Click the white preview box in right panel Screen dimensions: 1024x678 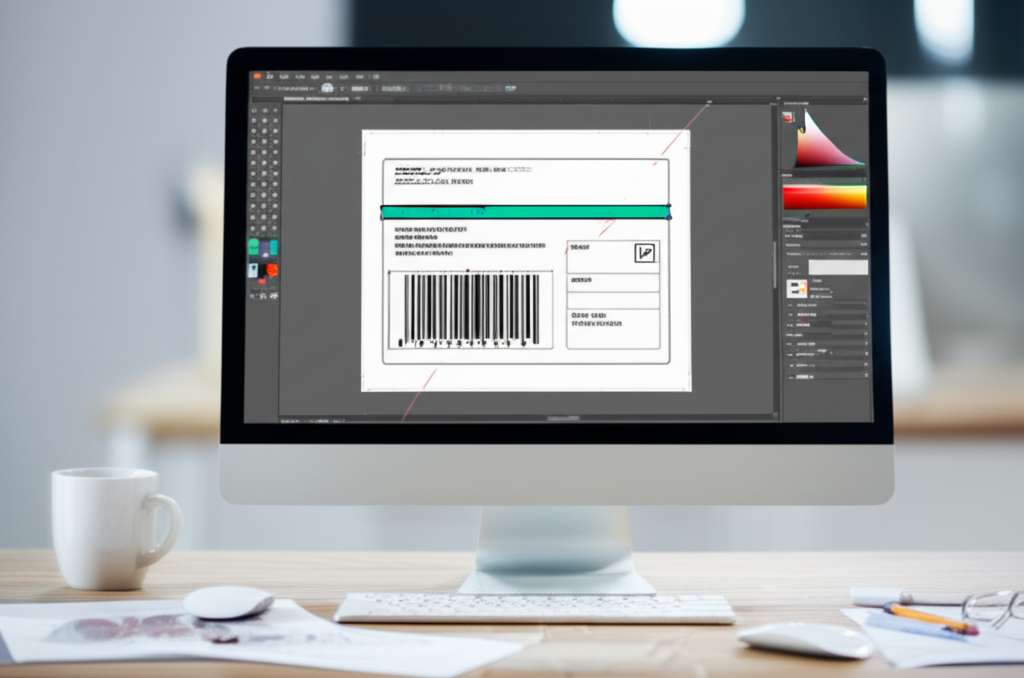pos(838,266)
